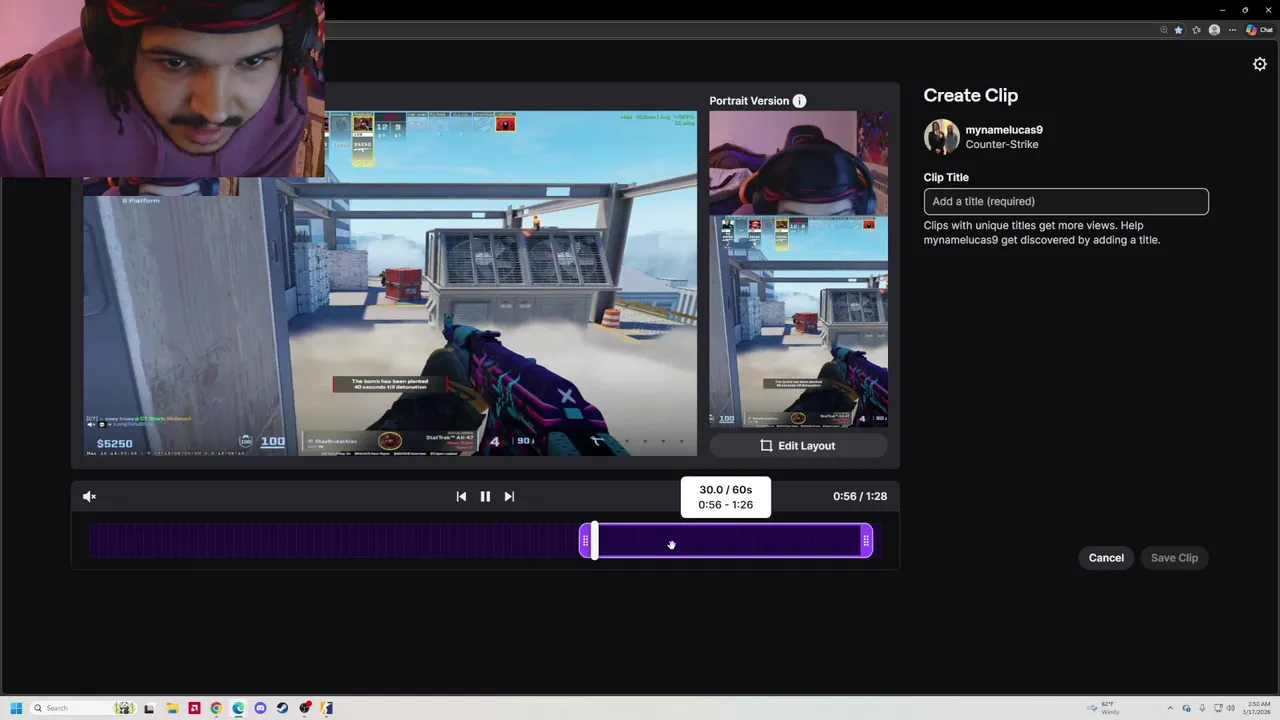Jump to previous frame in clip player

click(461, 496)
